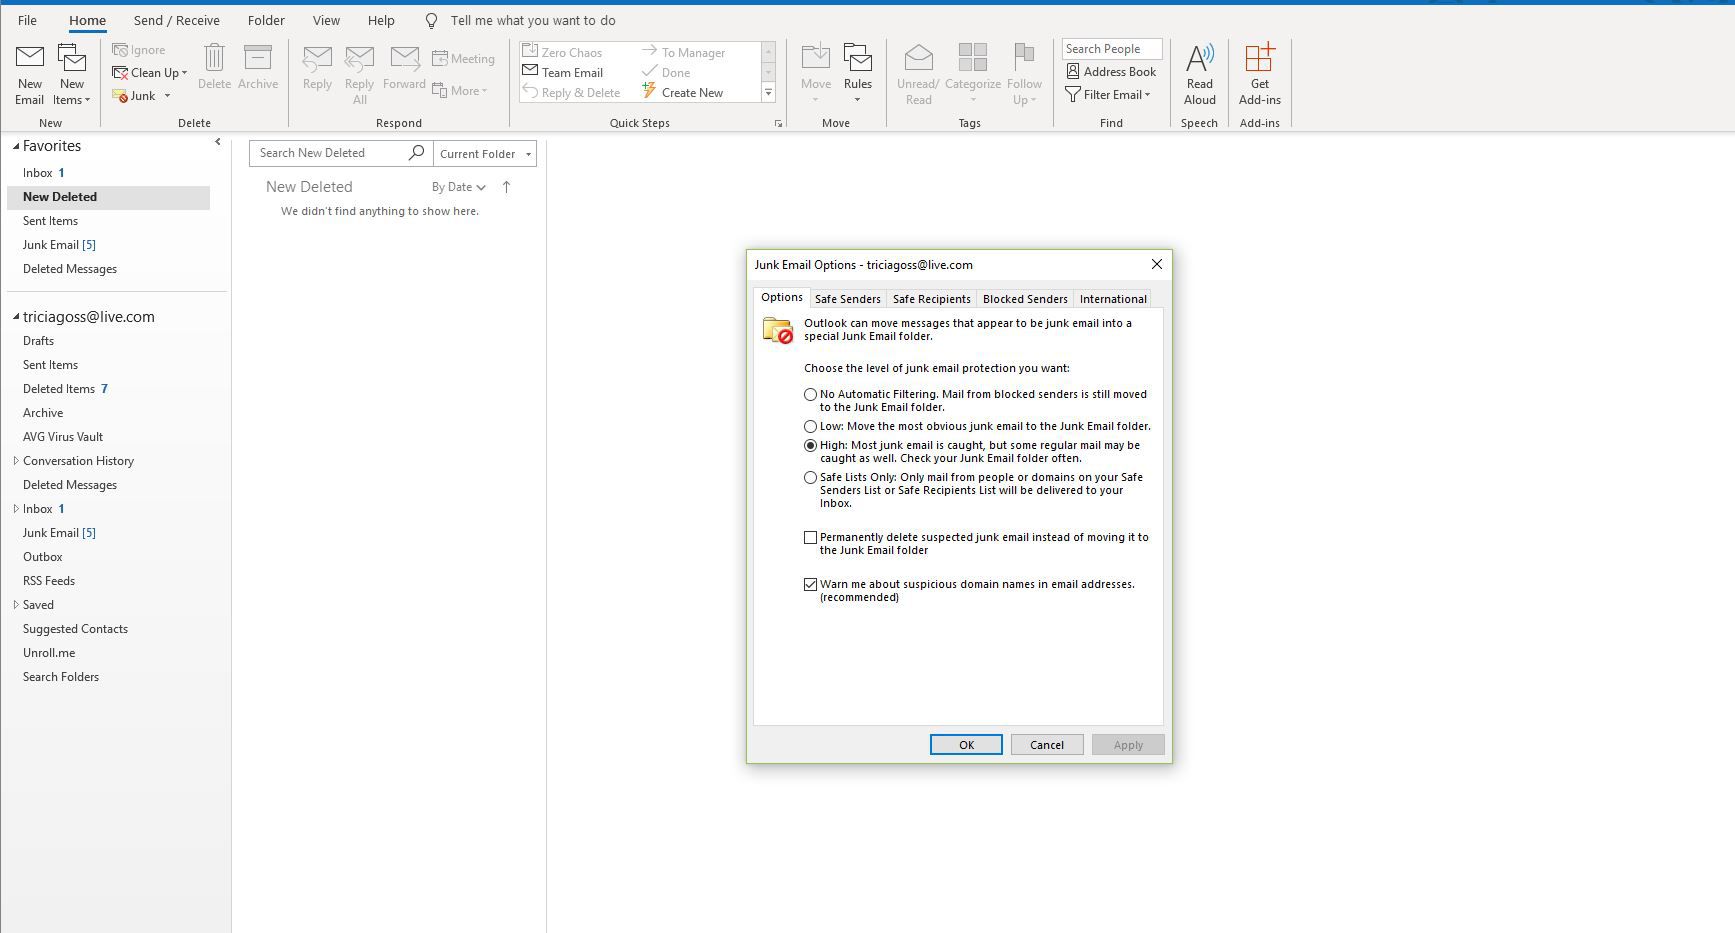Viewport: 1735px width, 933px height.
Task: Click OK in Junk Email Options
Action: (966, 745)
